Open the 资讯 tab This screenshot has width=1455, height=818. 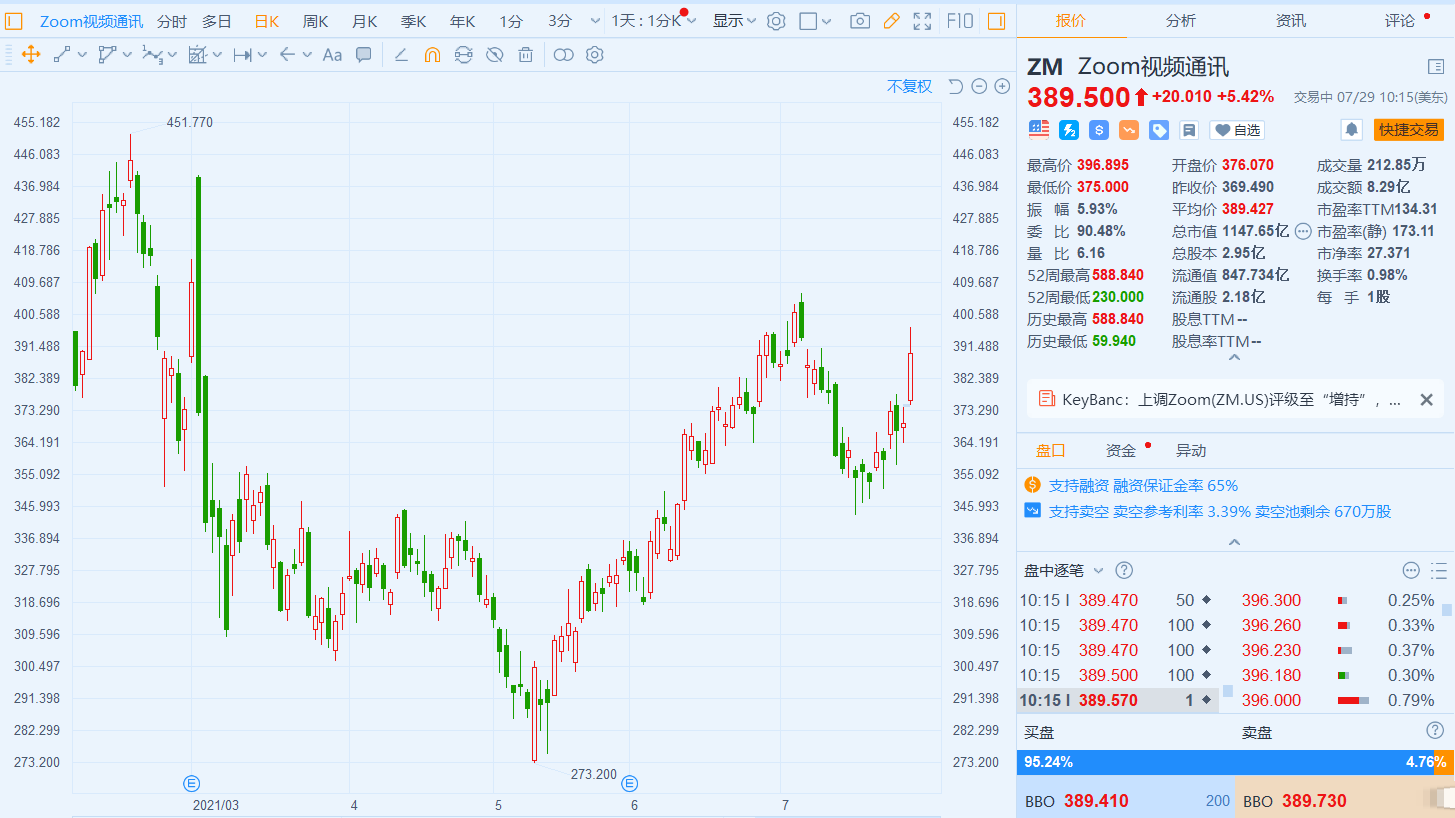pos(1290,20)
